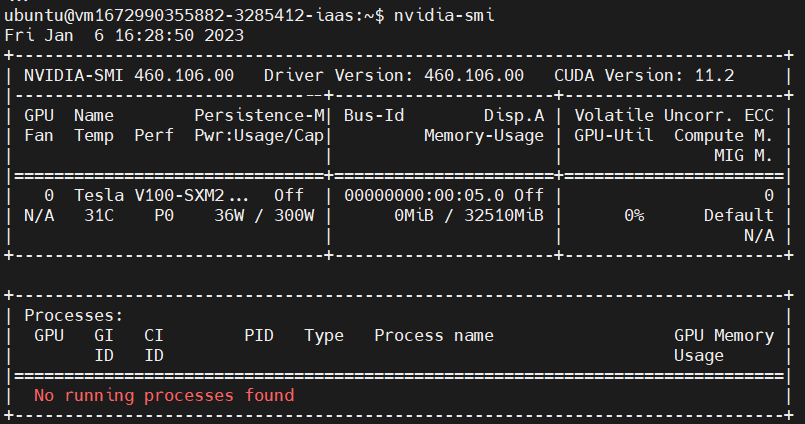Click the date line Fri Jan 6 16:28:50 2023
Image resolution: width=805 pixels, height=424 pixels.
coord(124,35)
